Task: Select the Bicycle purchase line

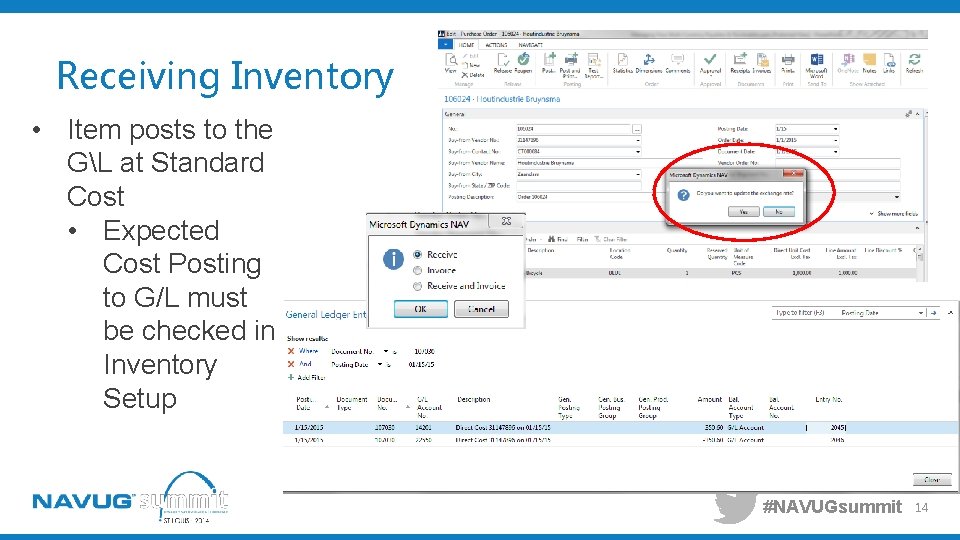Action: [x=721, y=273]
